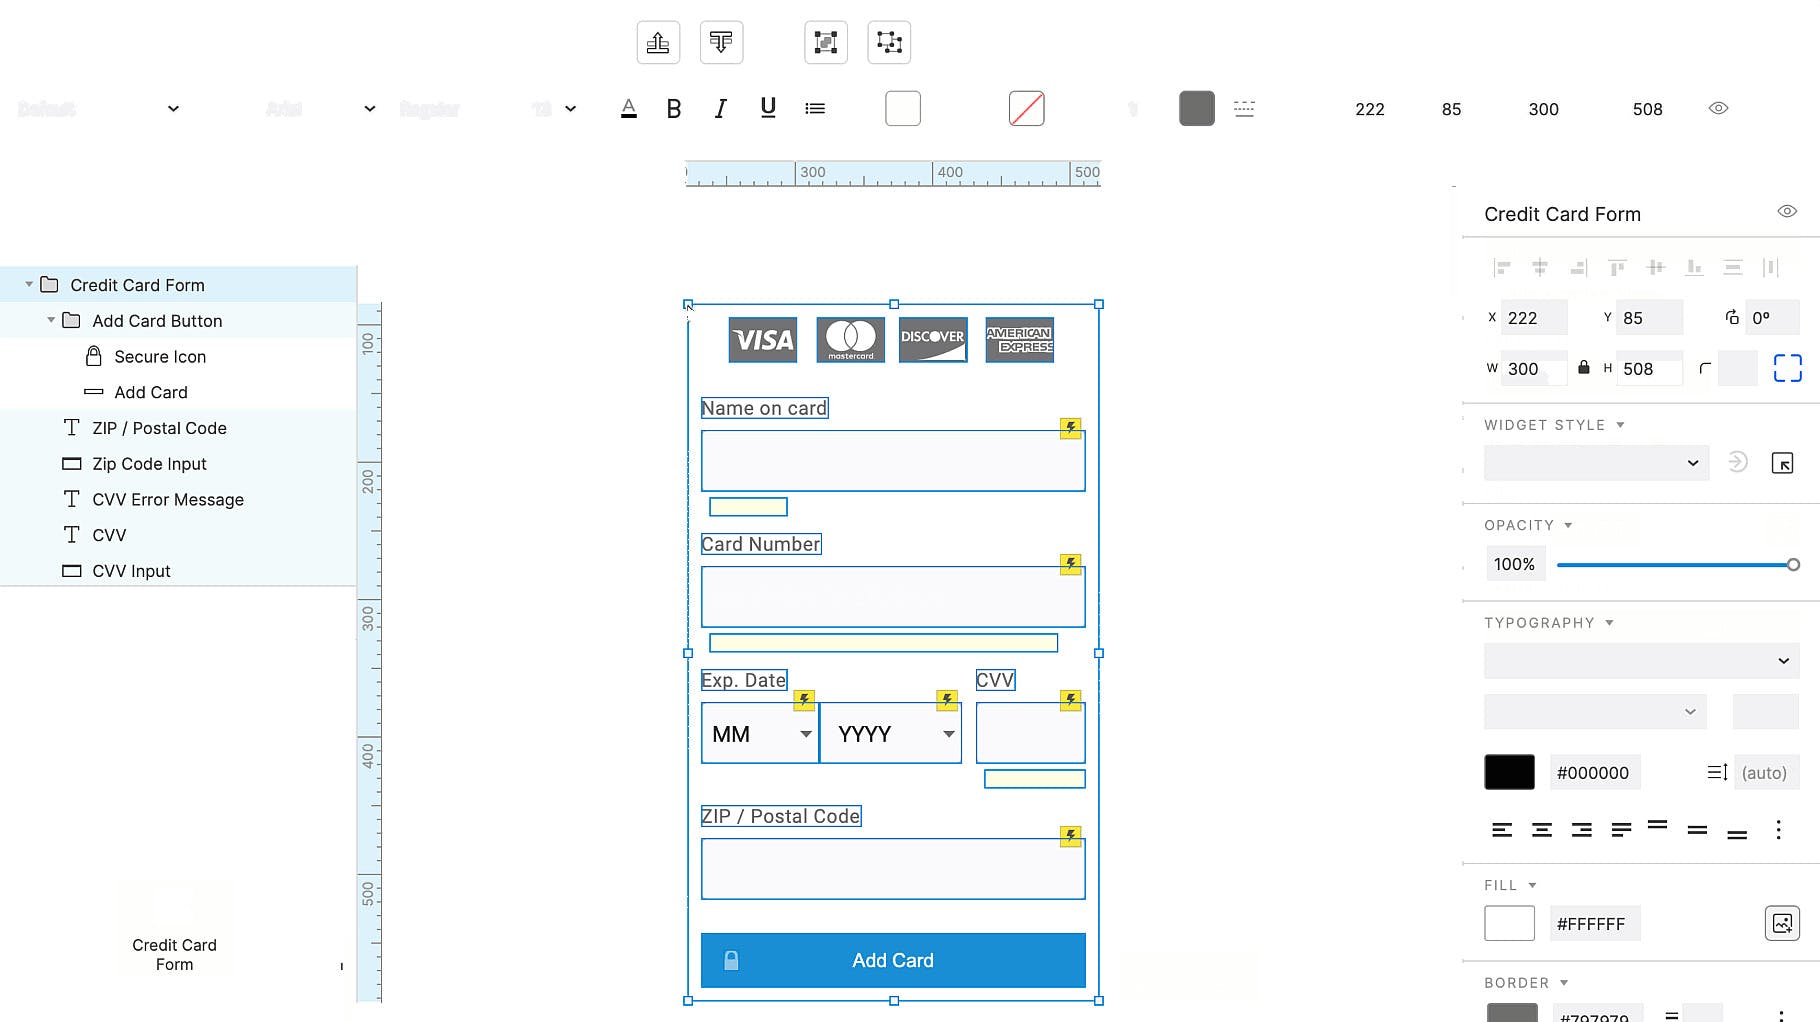Click the Y position field showing 85
Image resolution: width=1820 pixels, height=1022 pixels.
[1650, 318]
